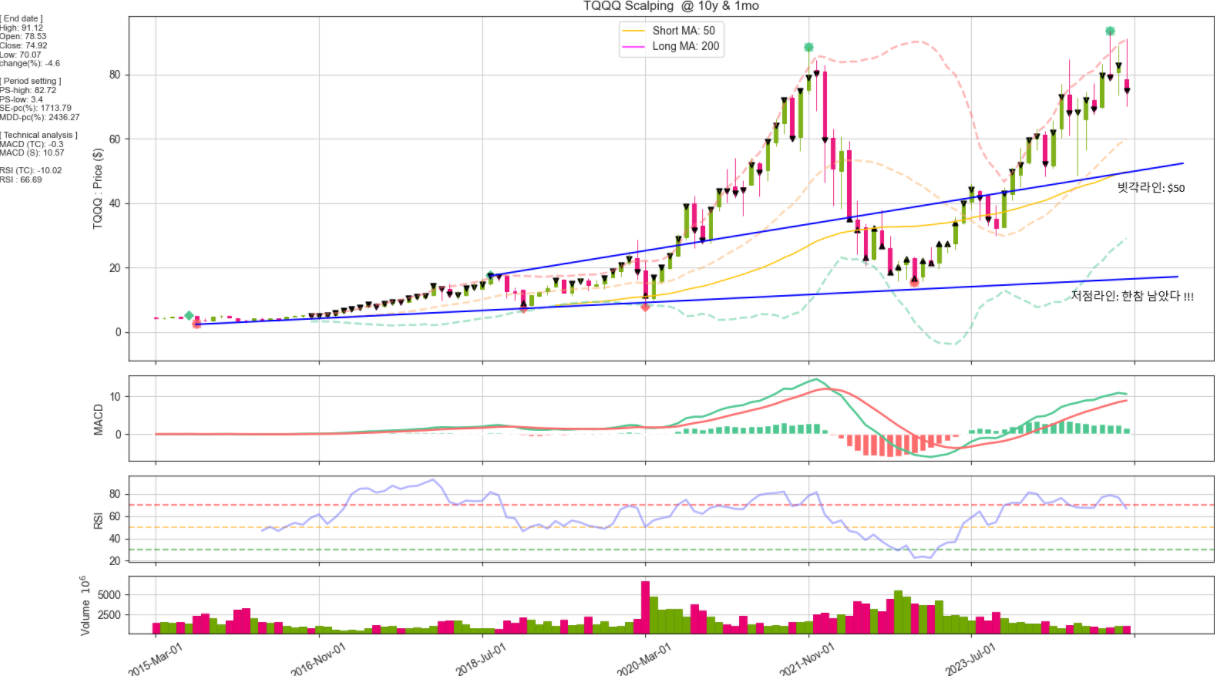Click the "PS-high: 82.72" value

click(28, 90)
